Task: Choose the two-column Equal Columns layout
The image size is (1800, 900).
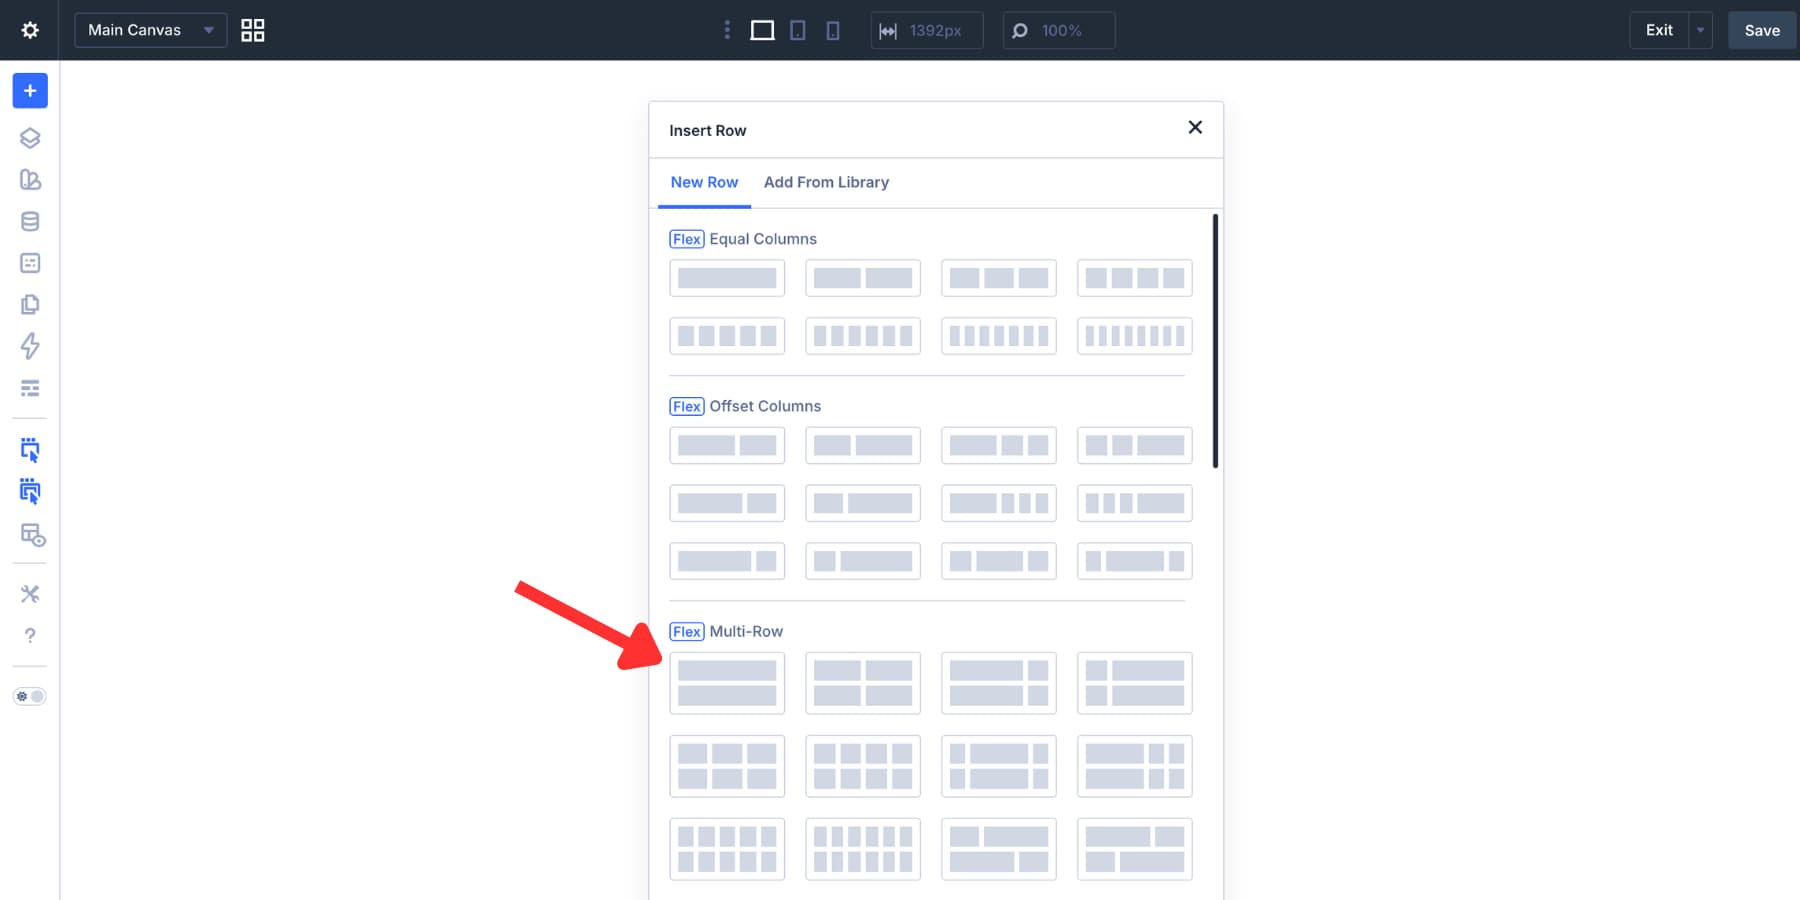Action: pyautogui.click(x=863, y=278)
